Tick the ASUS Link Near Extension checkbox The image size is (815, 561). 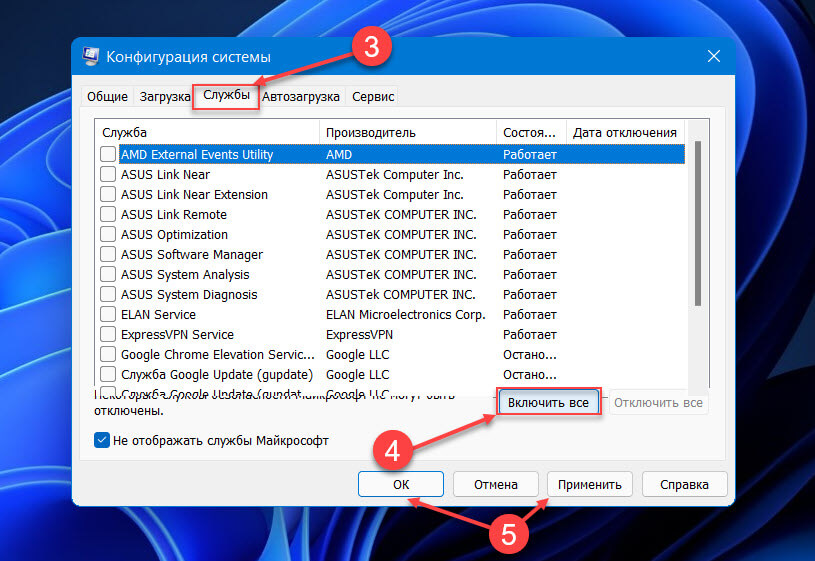coord(108,194)
